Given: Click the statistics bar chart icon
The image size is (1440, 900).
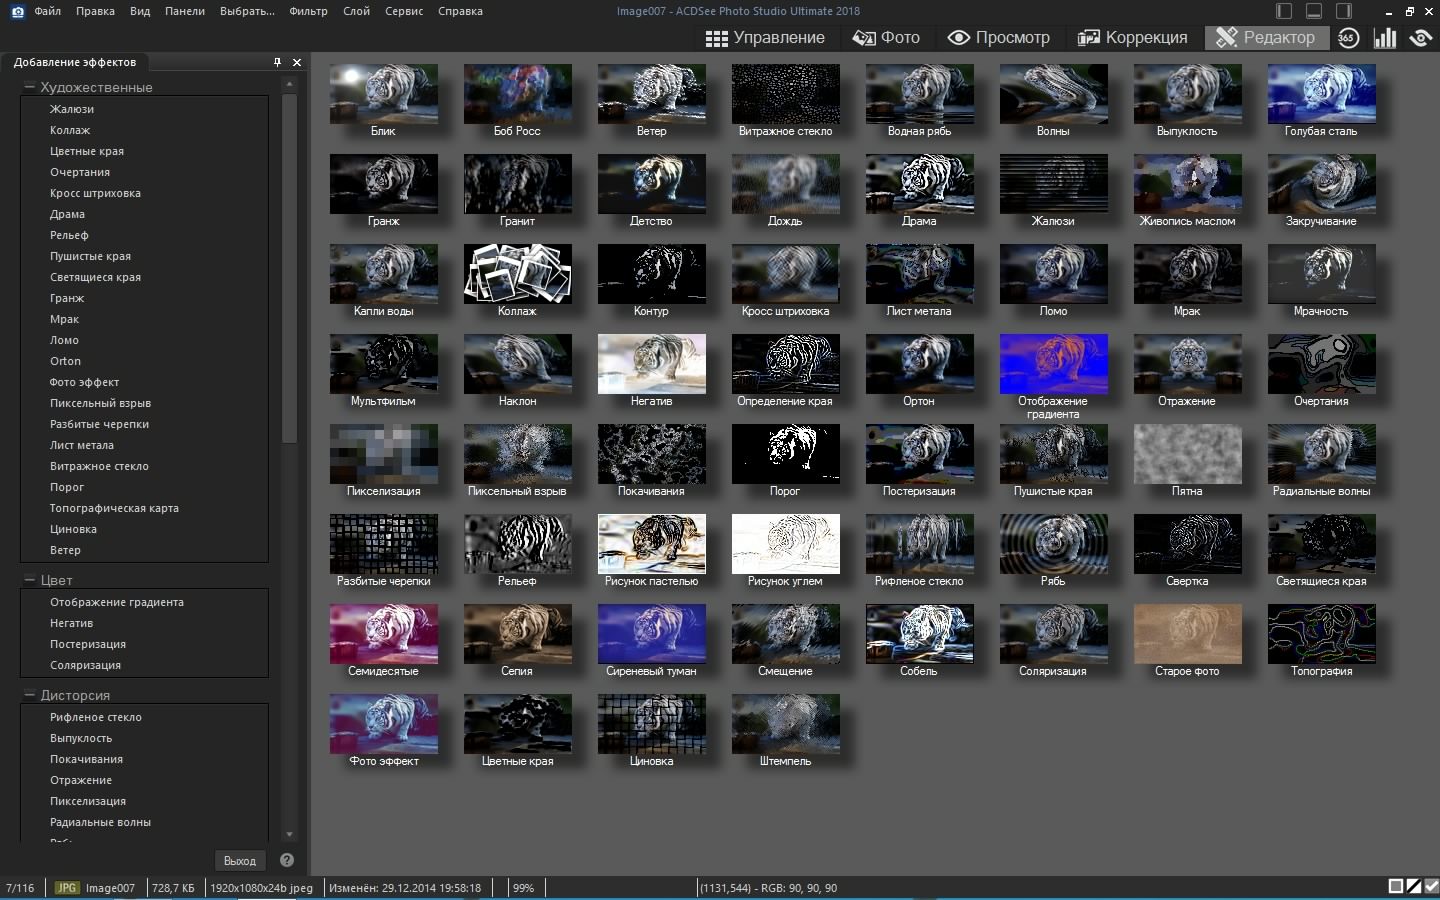Looking at the screenshot, I should pyautogui.click(x=1385, y=38).
